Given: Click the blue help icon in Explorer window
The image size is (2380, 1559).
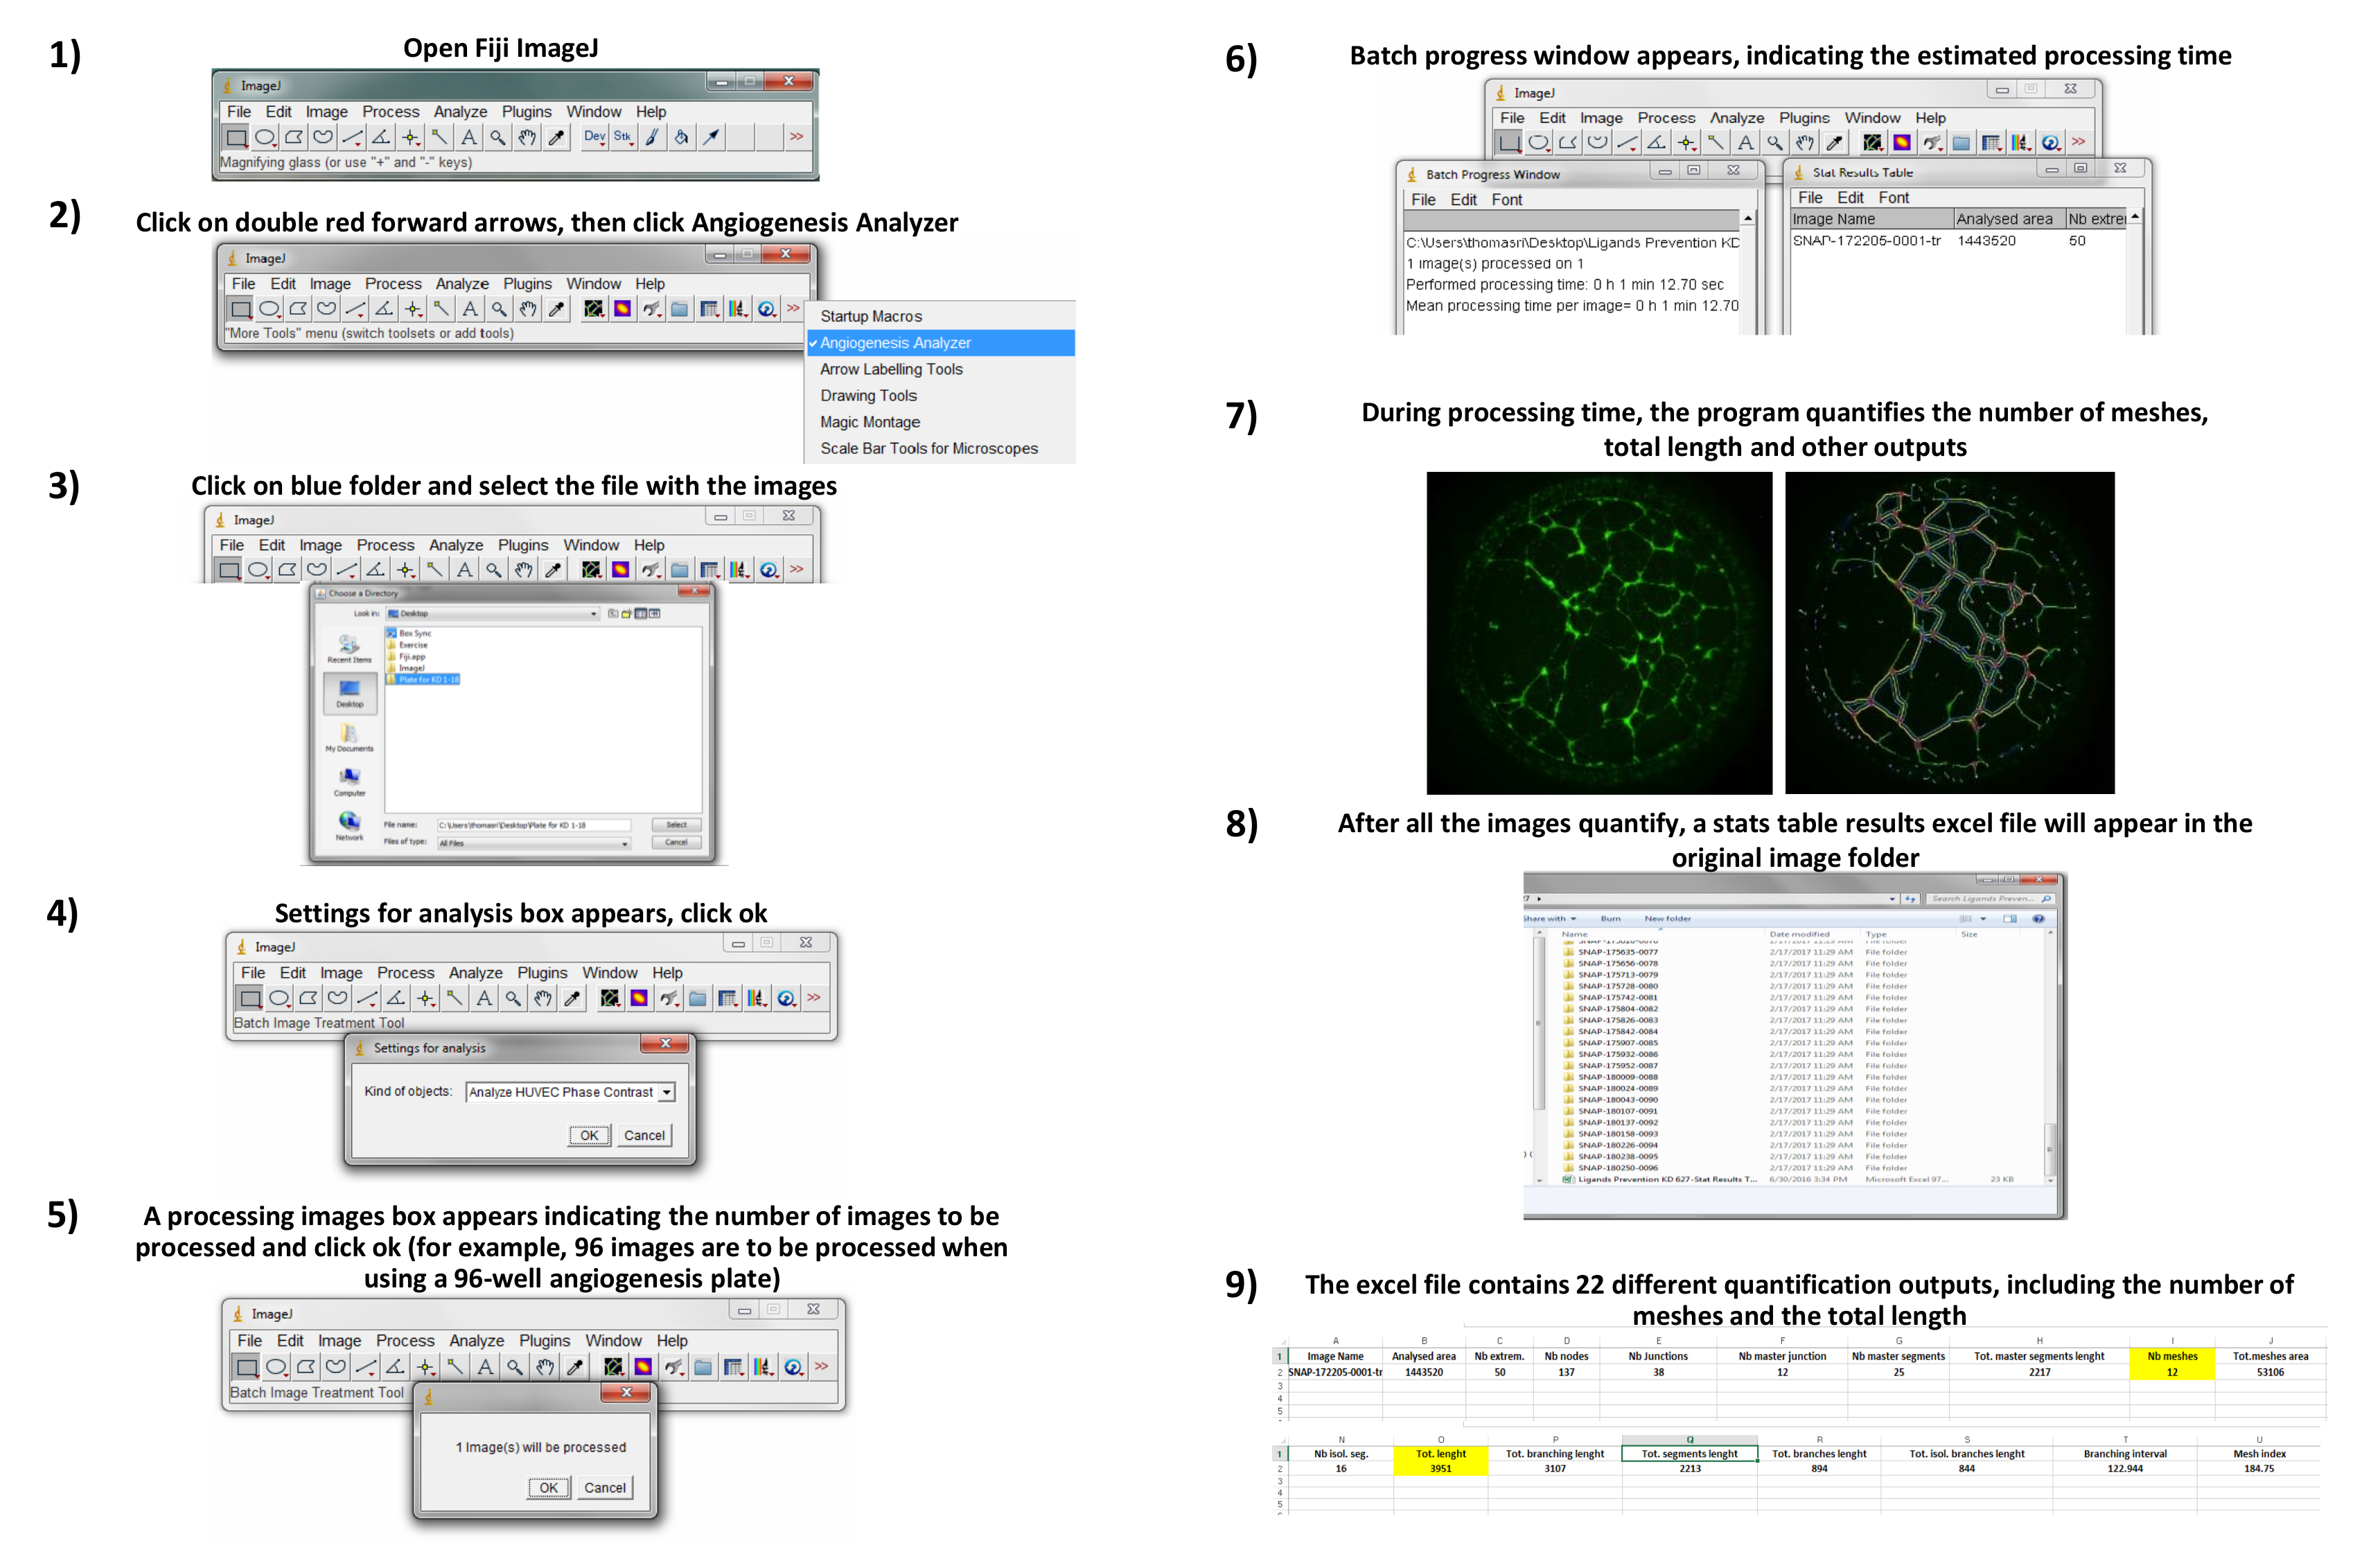Looking at the screenshot, I should click(x=2039, y=919).
